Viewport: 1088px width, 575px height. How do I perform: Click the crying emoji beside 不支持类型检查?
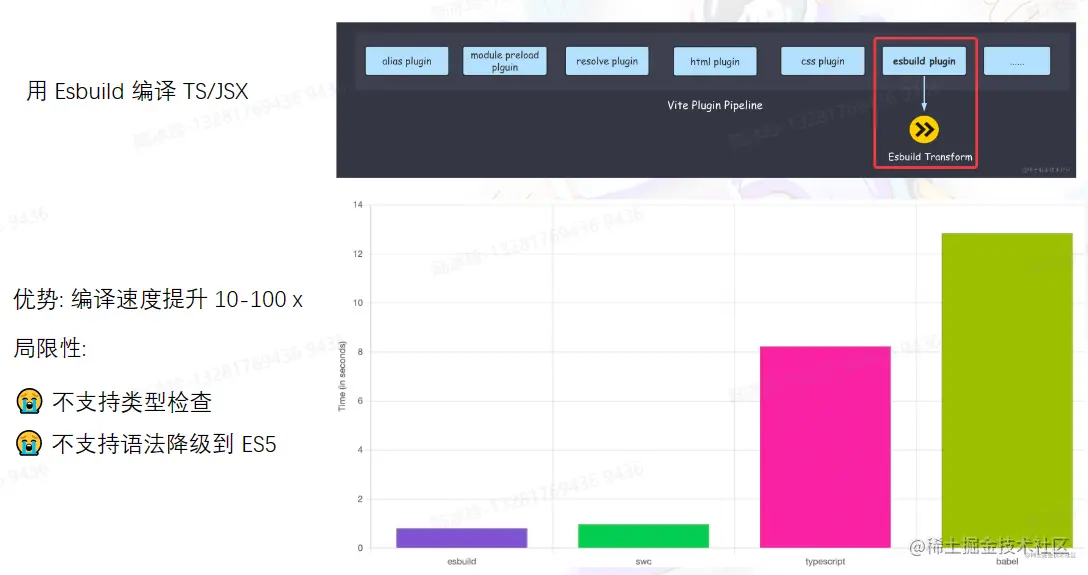[x=29, y=402]
